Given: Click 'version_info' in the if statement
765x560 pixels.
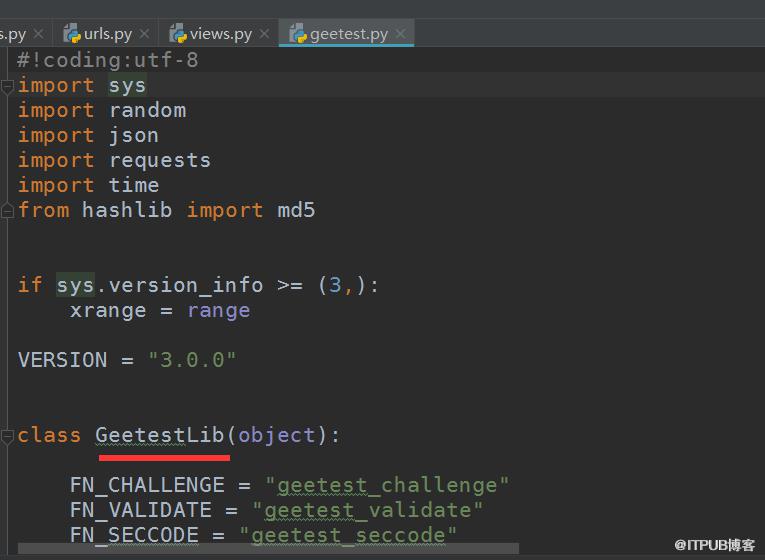Looking at the screenshot, I should click(x=186, y=285).
